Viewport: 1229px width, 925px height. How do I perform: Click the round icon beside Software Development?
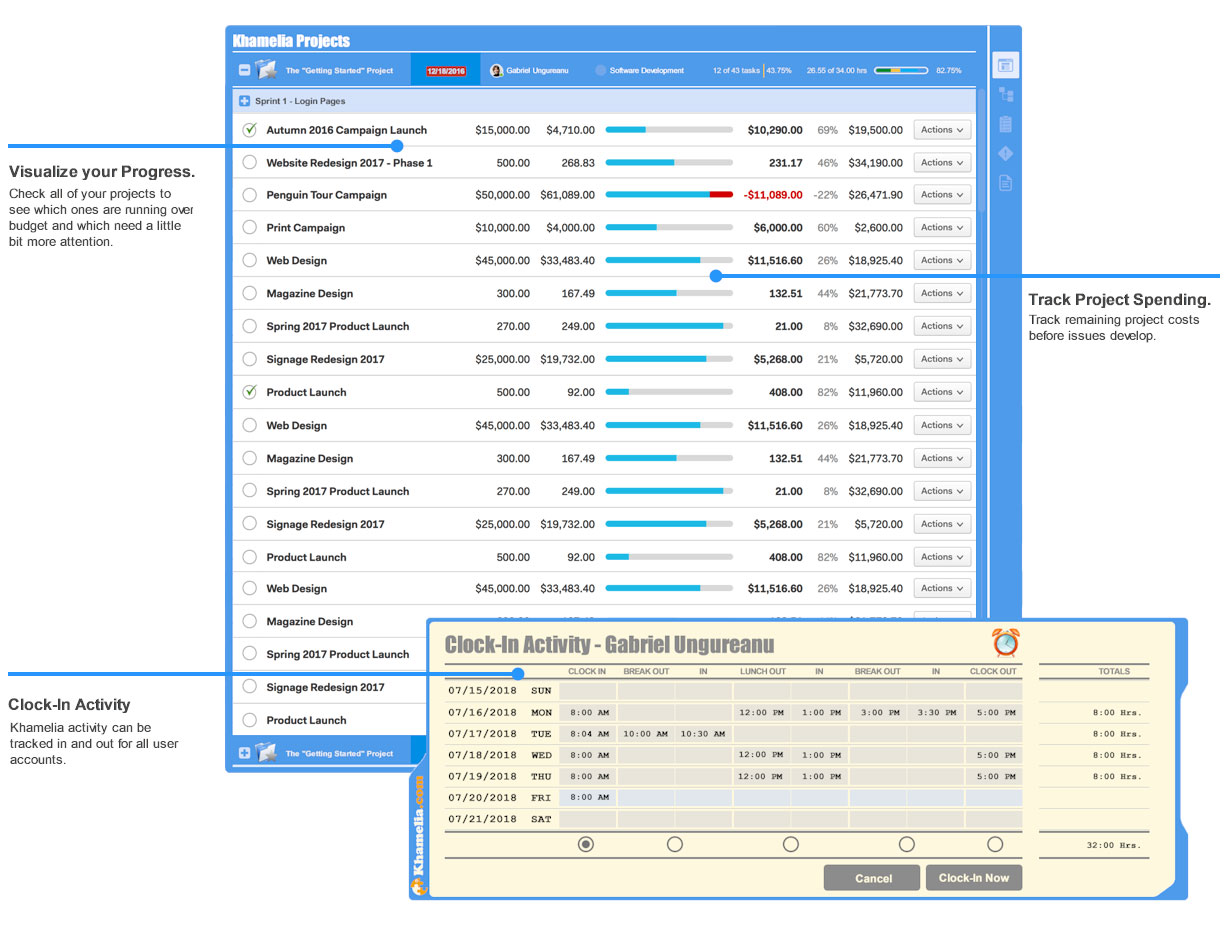coord(600,71)
